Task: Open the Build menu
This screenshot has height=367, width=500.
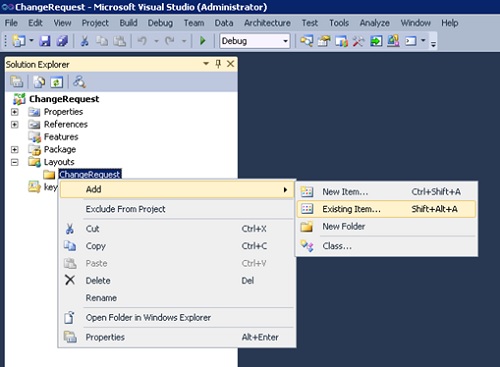Action: [128, 23]
